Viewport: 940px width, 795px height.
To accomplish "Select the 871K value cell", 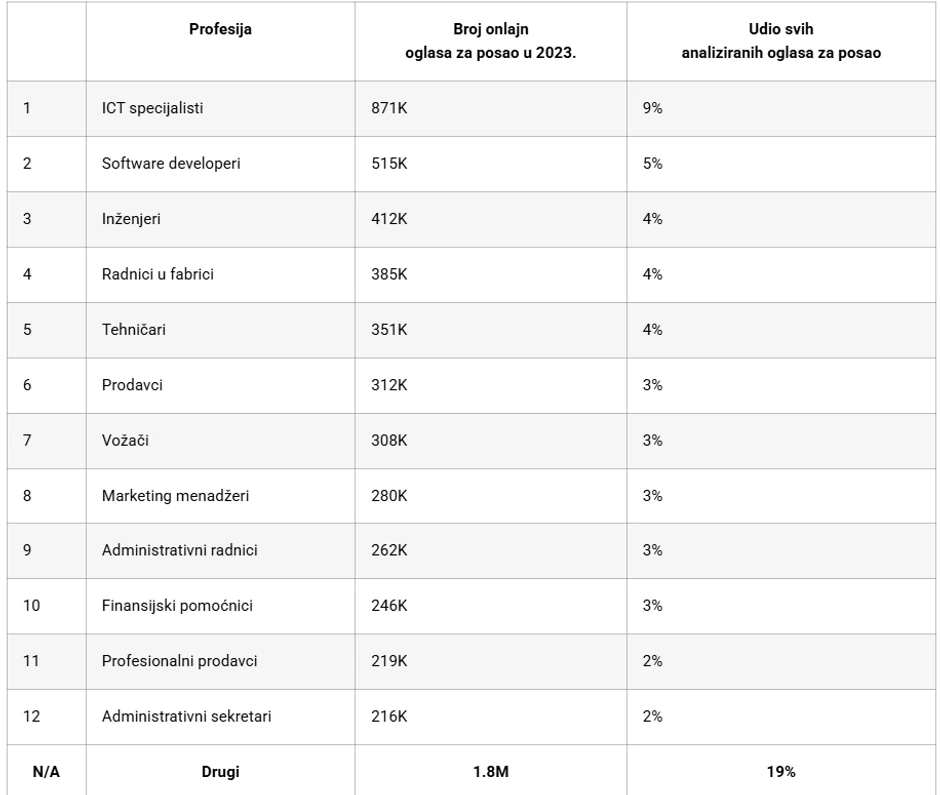I will coord(389,109).
